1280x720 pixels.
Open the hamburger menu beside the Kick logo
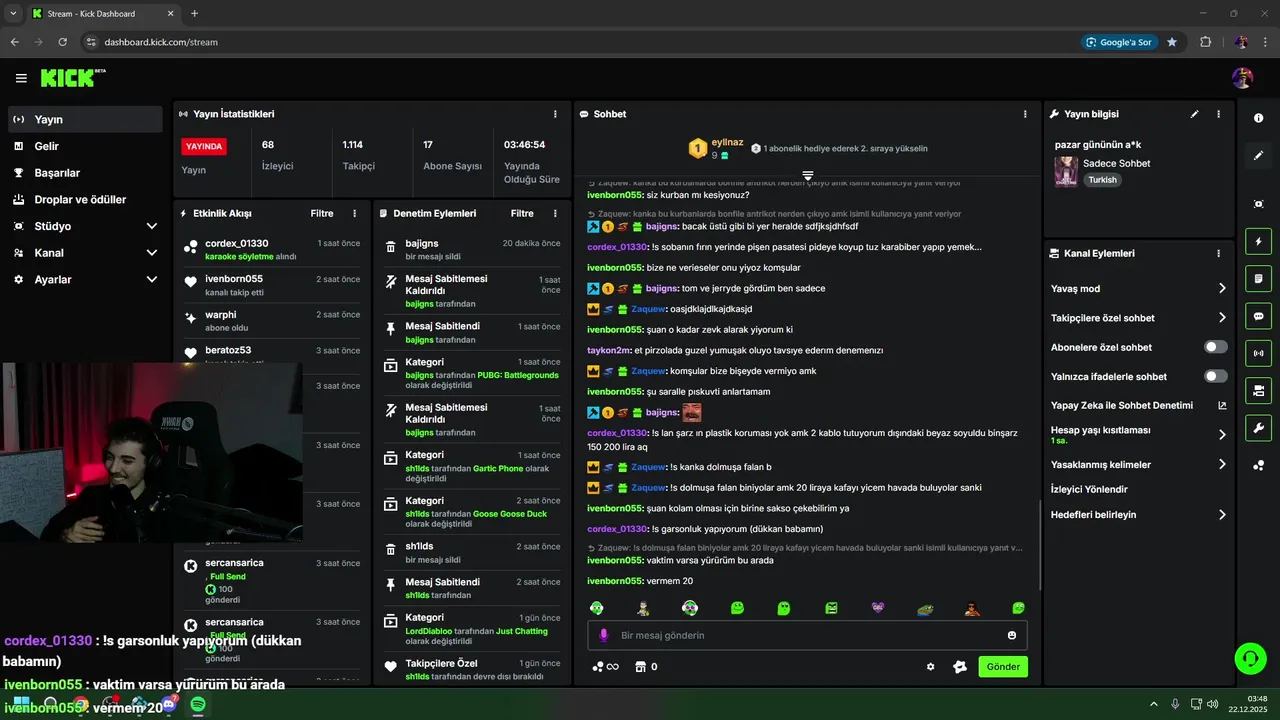point(21,78)
